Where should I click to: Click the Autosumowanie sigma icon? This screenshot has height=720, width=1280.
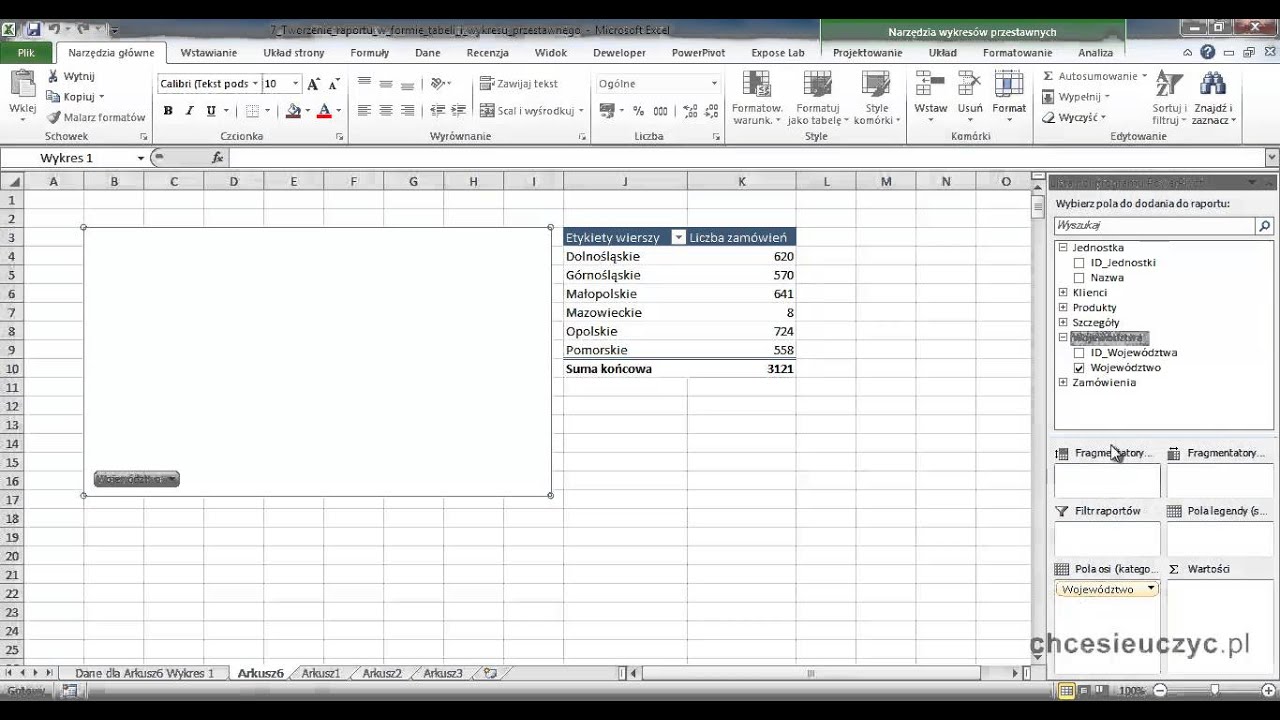pos(1048,76)
